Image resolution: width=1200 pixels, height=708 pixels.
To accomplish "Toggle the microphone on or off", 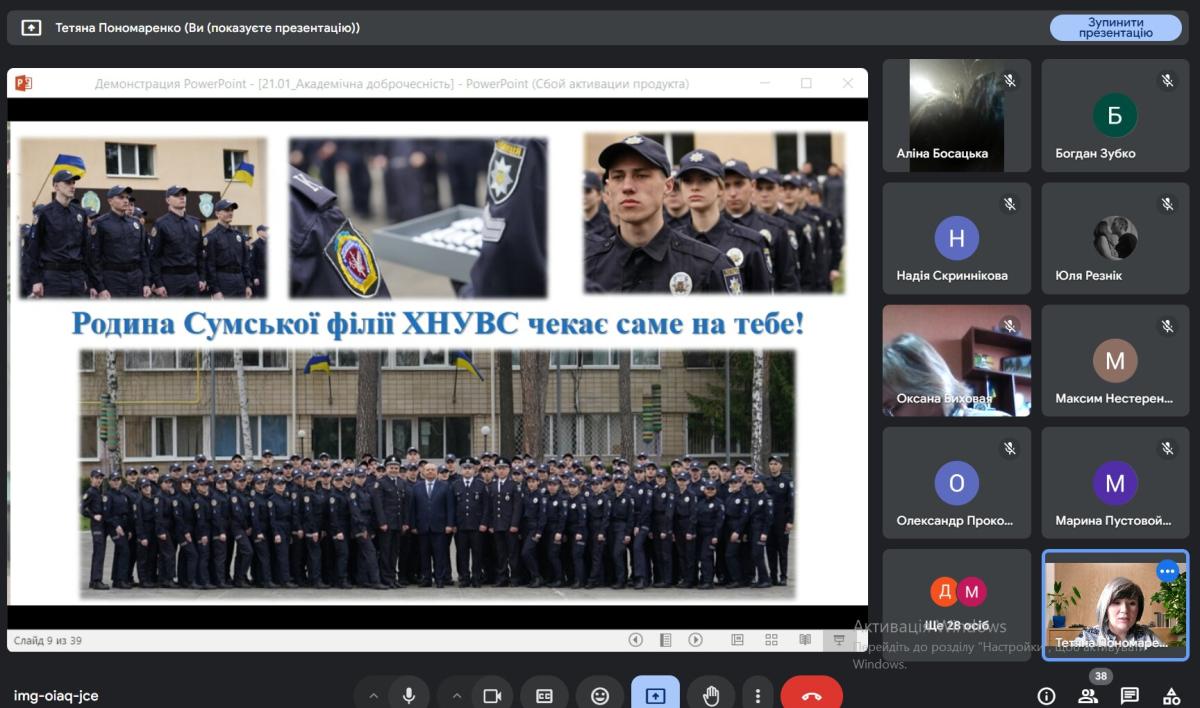I will point(408,696).
